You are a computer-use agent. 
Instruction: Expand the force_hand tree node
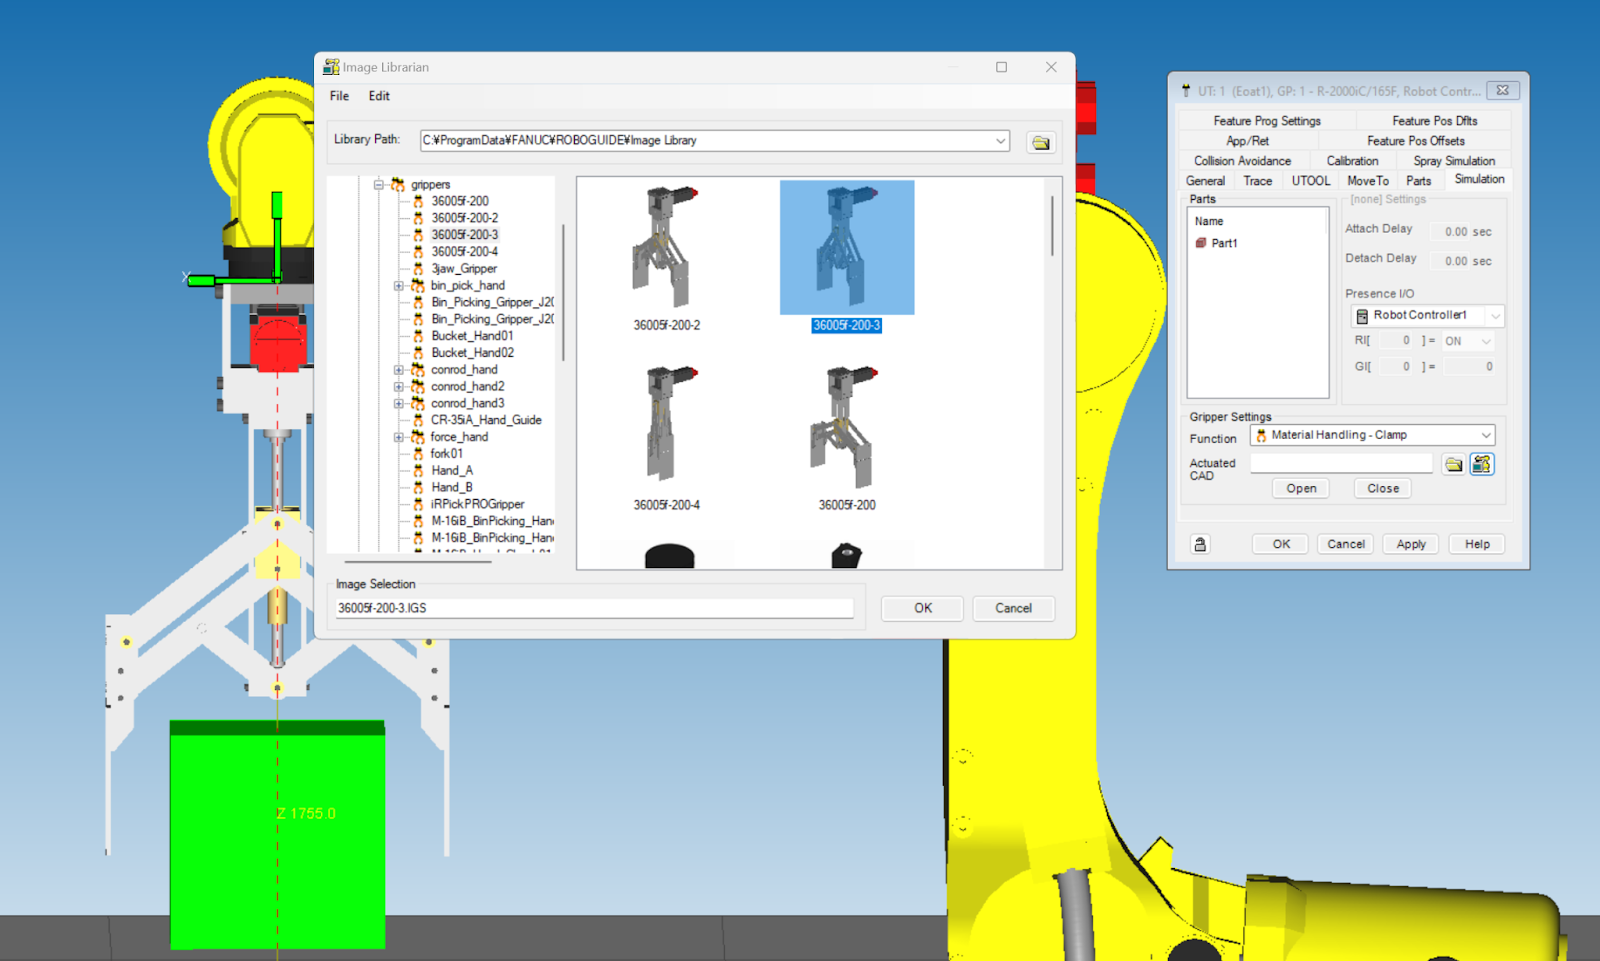coord(399,437)
